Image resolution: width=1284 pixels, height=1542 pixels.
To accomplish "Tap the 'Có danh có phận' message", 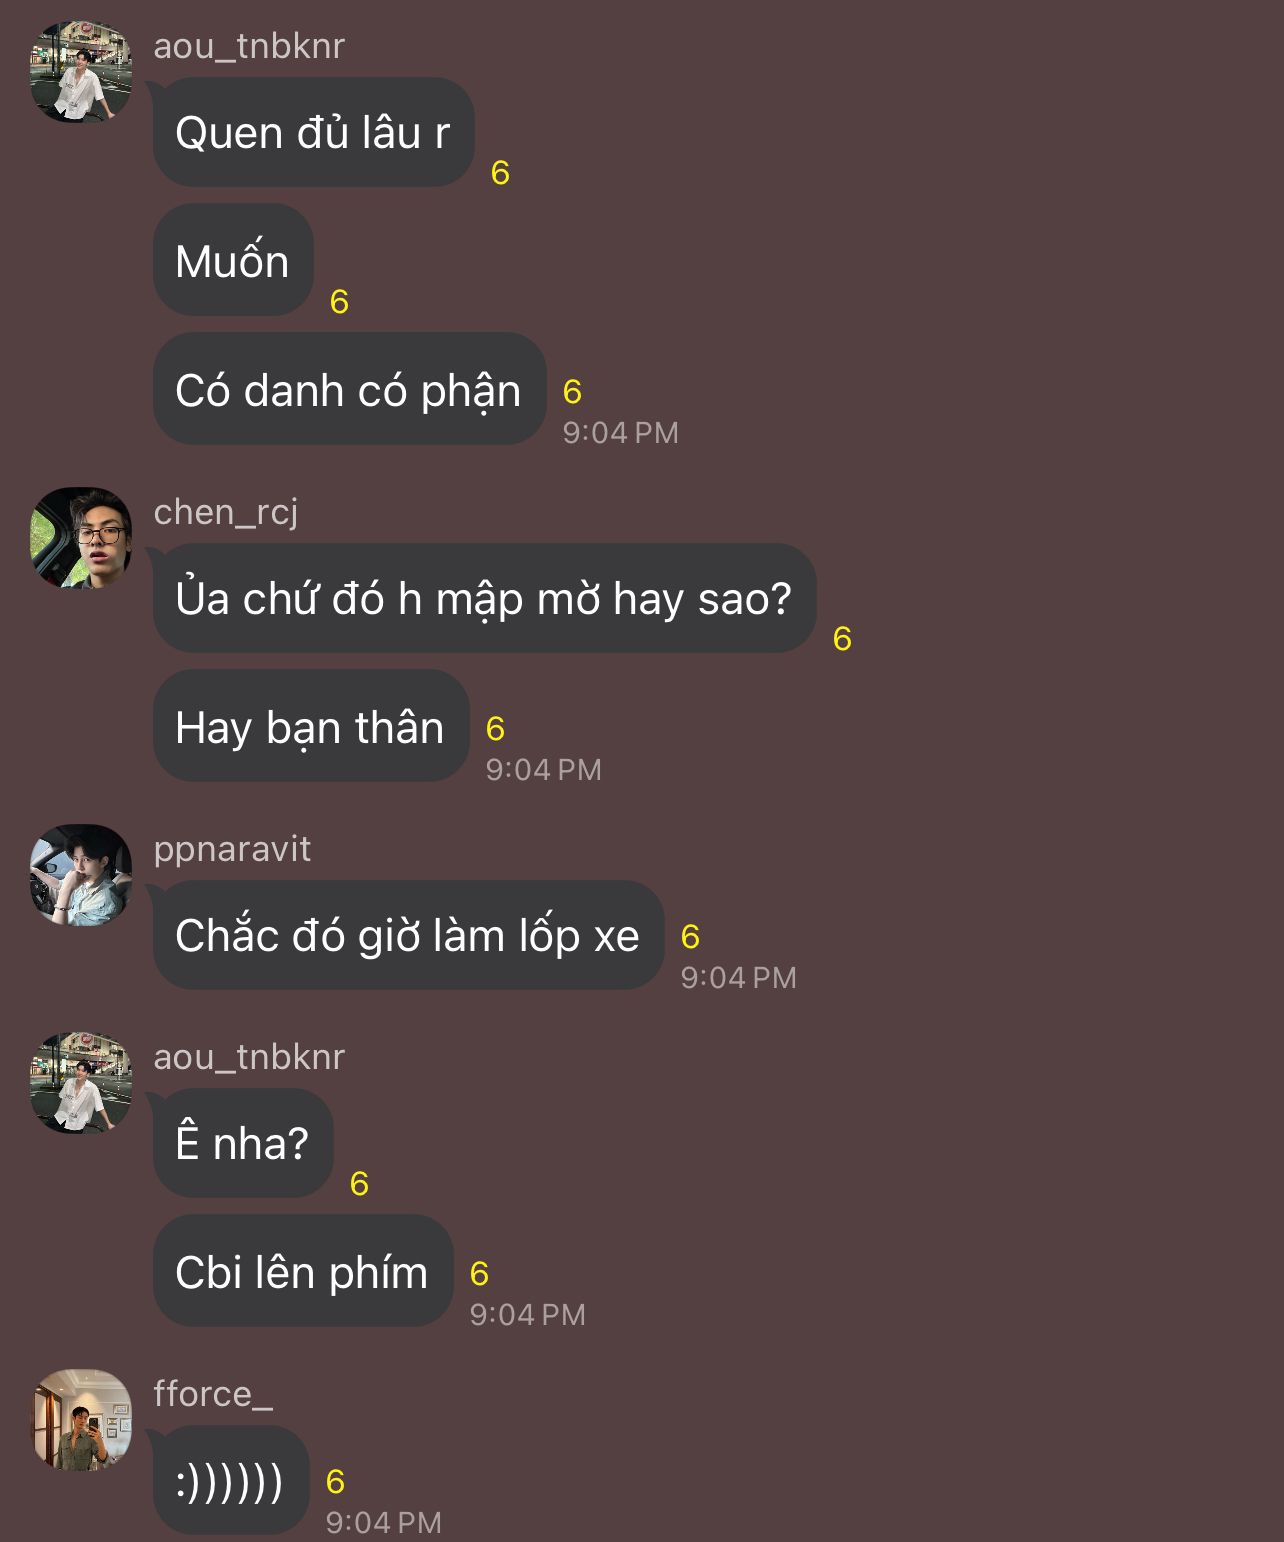I will [349, 389].
